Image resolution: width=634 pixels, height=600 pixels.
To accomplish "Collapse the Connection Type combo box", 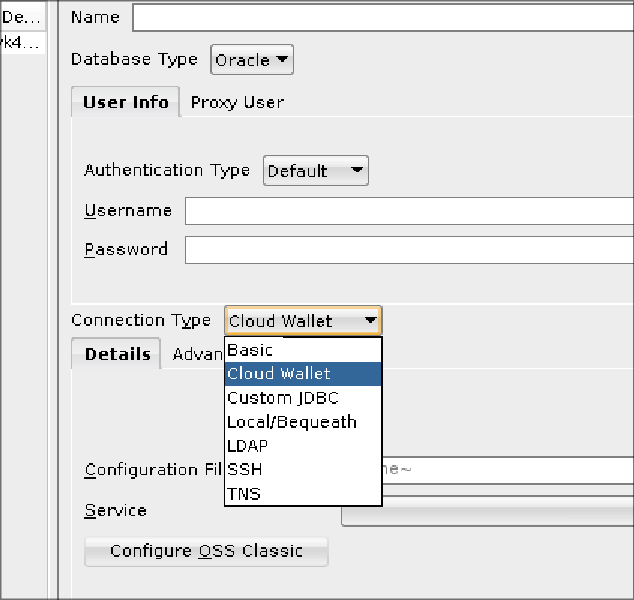I will [302, 321].
